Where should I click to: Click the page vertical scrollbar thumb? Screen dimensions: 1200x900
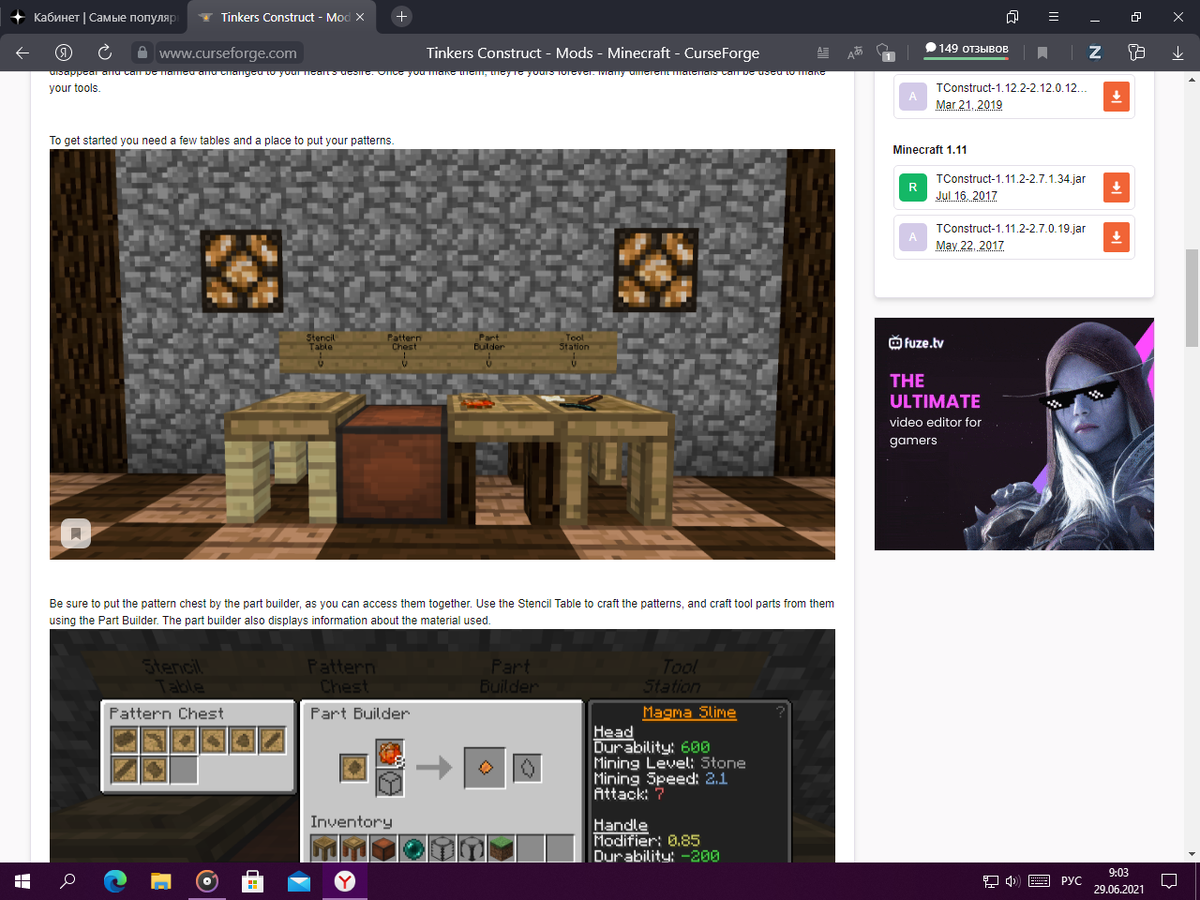point(1192,297)
